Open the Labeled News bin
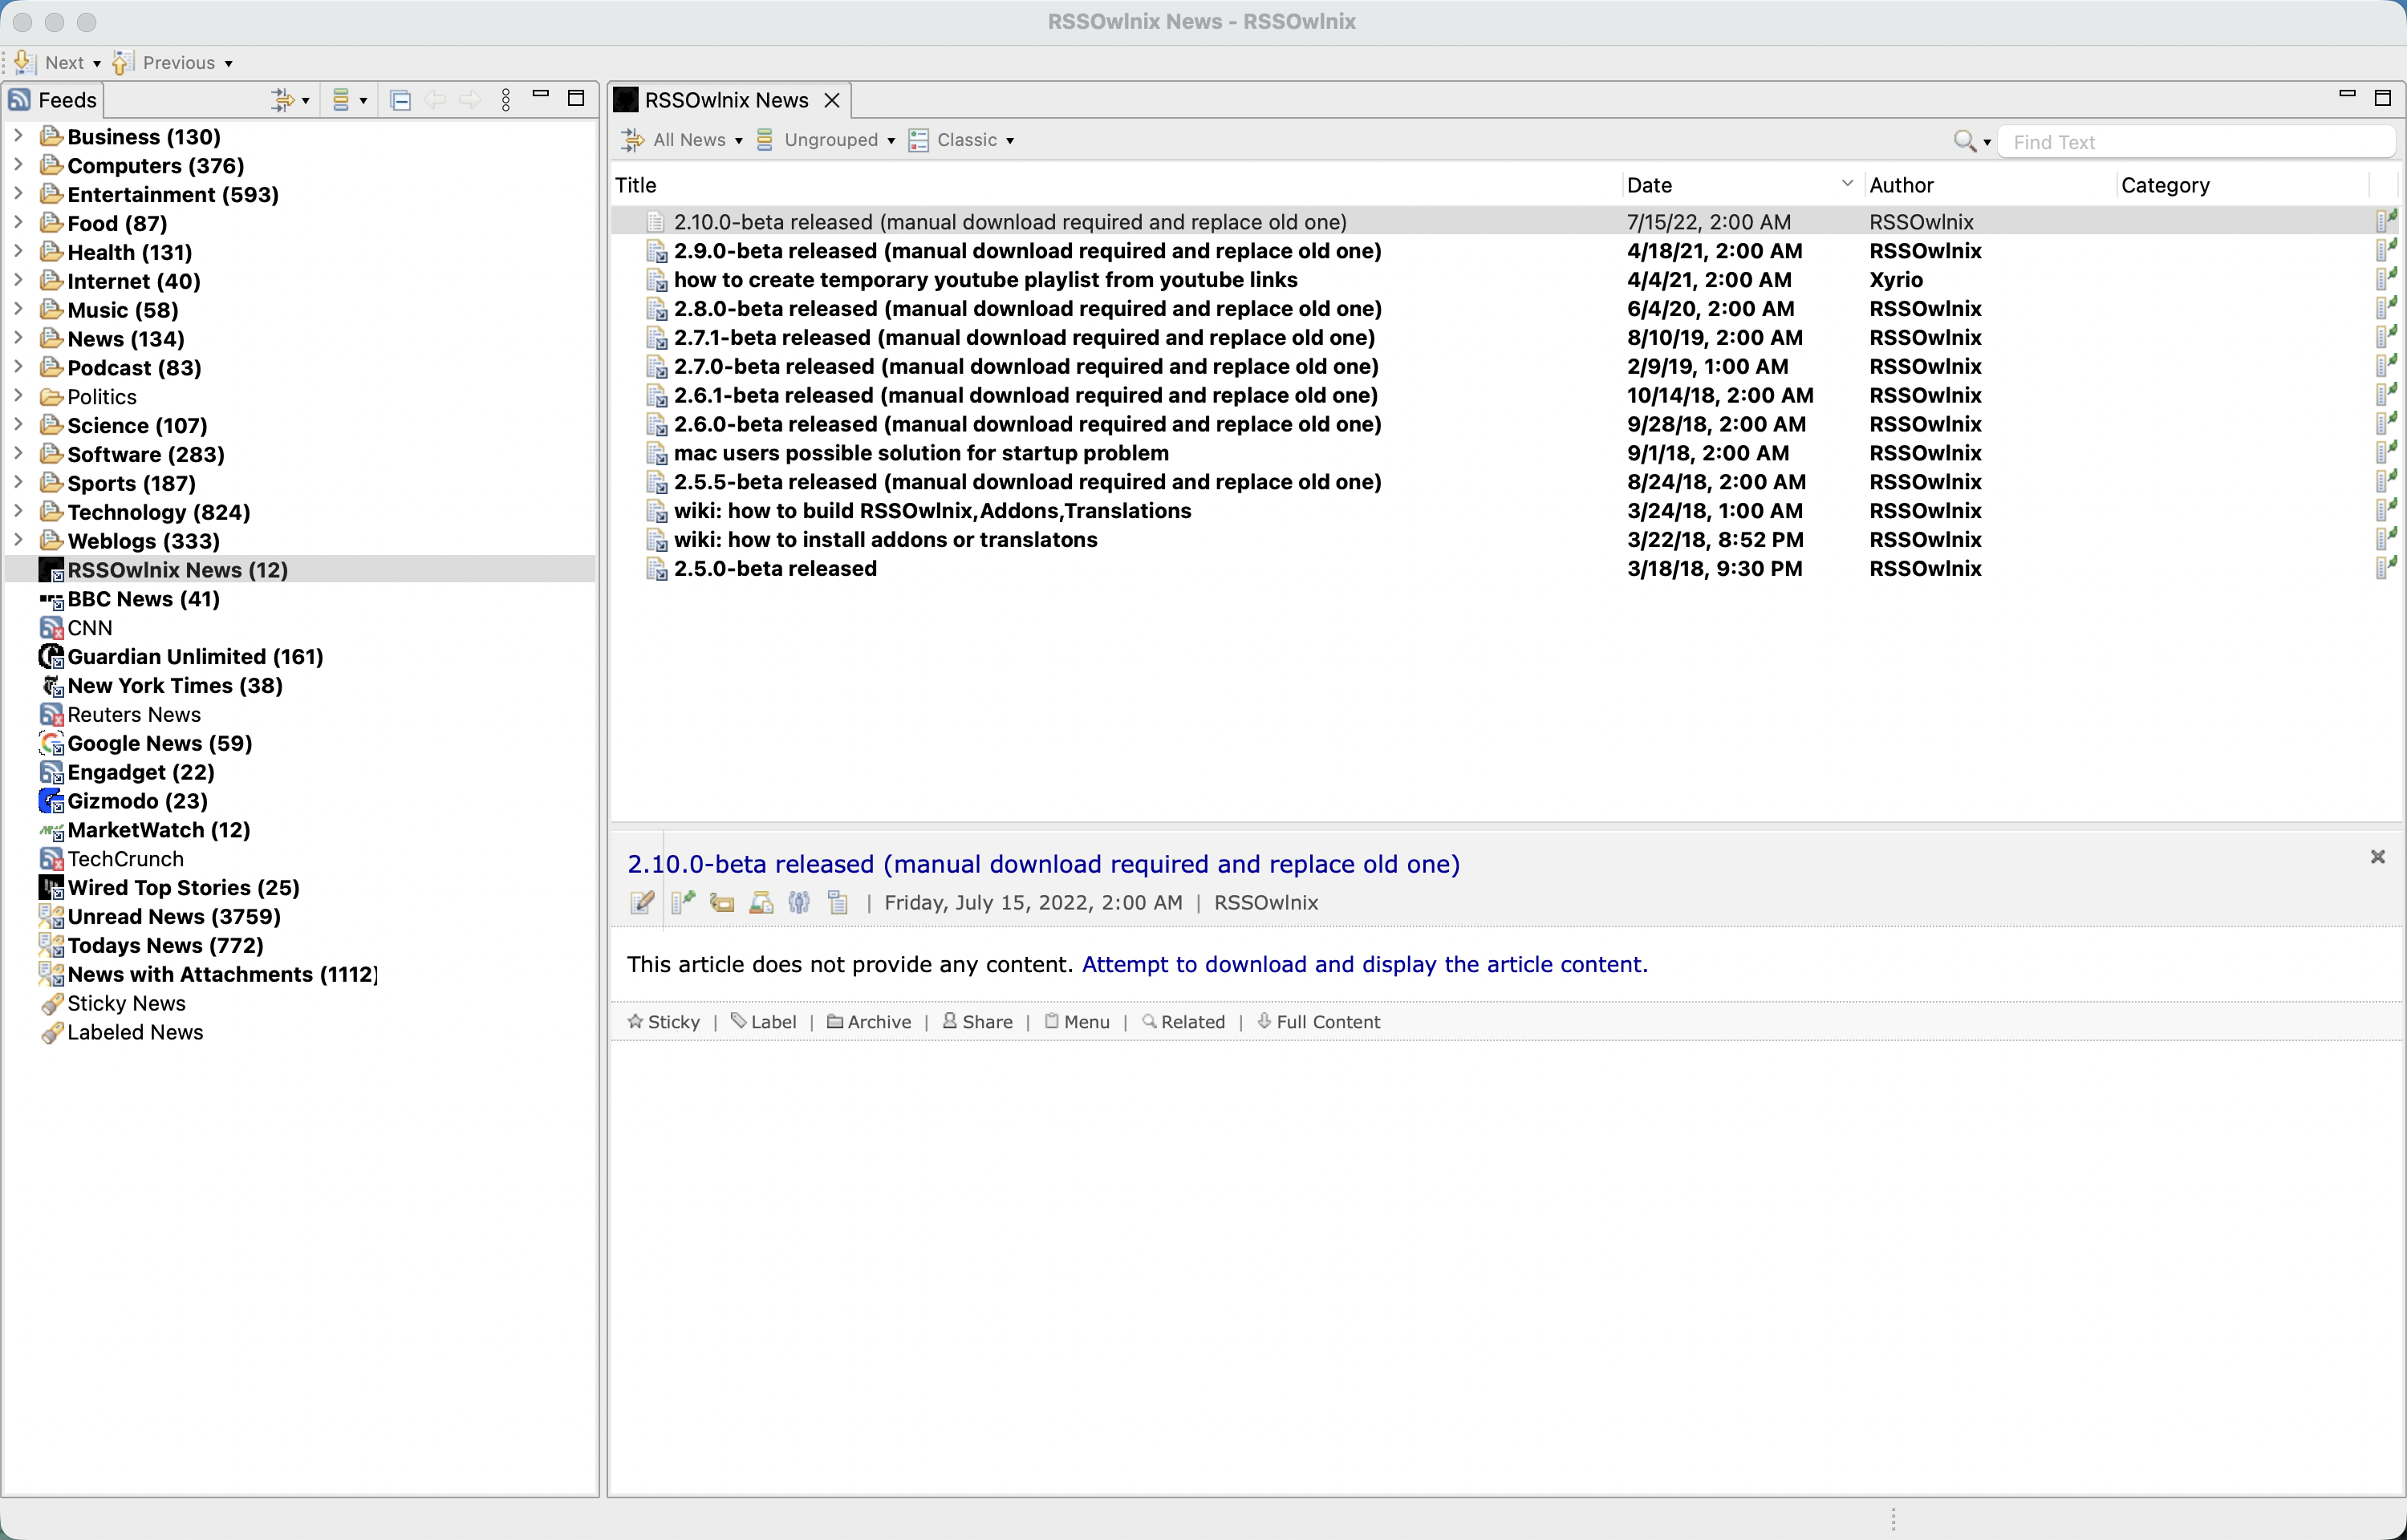 click(134, 1032)
